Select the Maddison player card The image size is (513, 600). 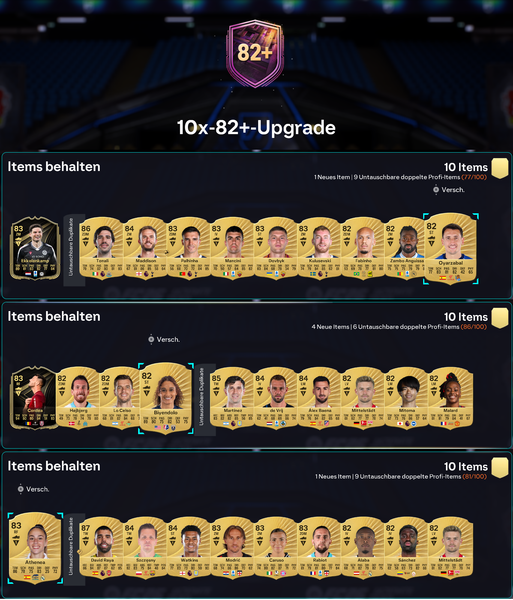pos(145,248)
